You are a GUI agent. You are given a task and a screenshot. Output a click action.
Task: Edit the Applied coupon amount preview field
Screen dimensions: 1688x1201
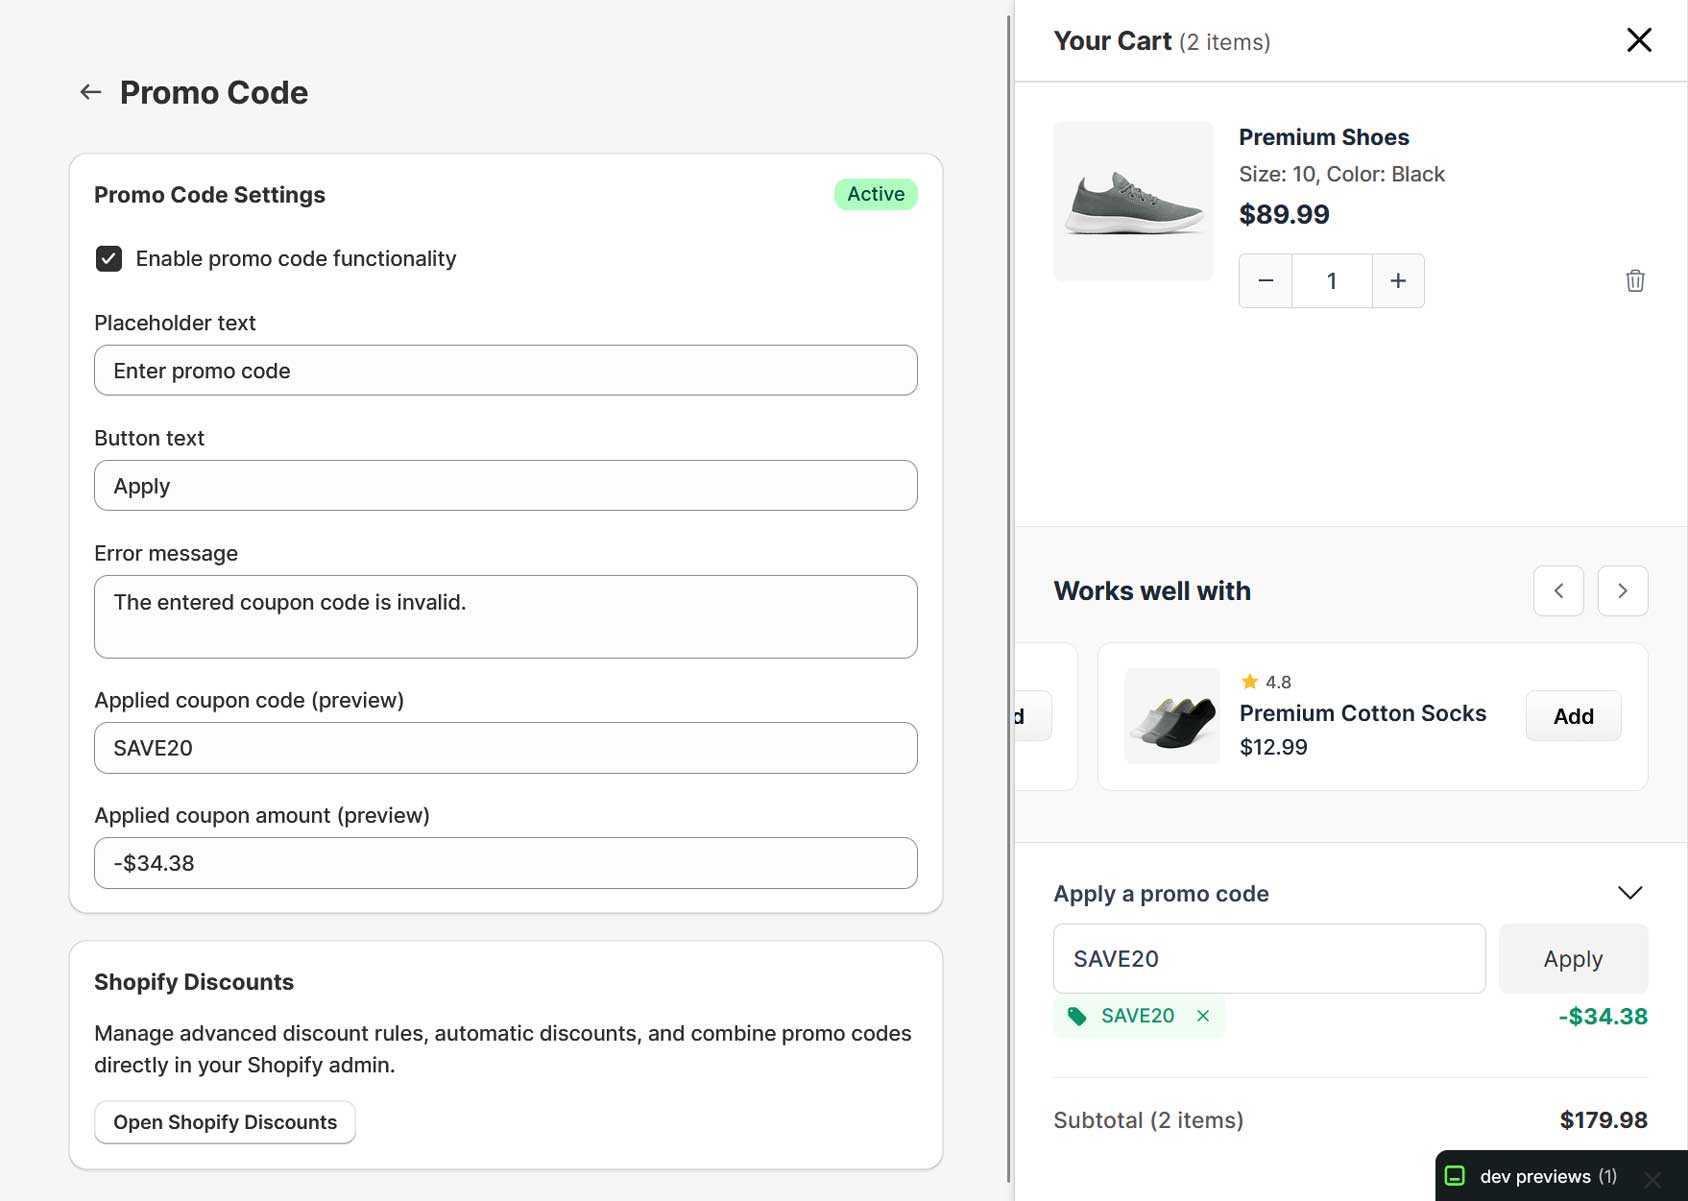point(505,863)
